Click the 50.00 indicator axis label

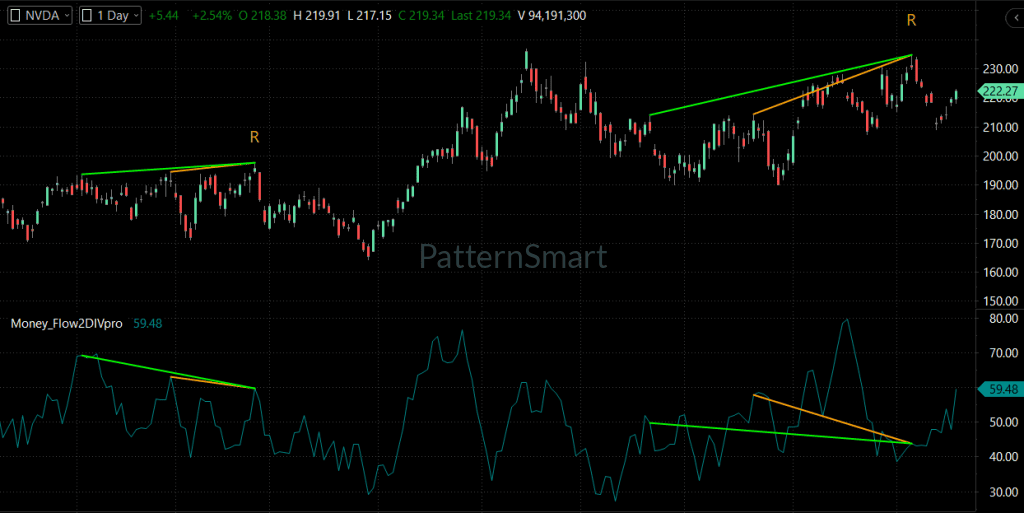click(1003, 422)
